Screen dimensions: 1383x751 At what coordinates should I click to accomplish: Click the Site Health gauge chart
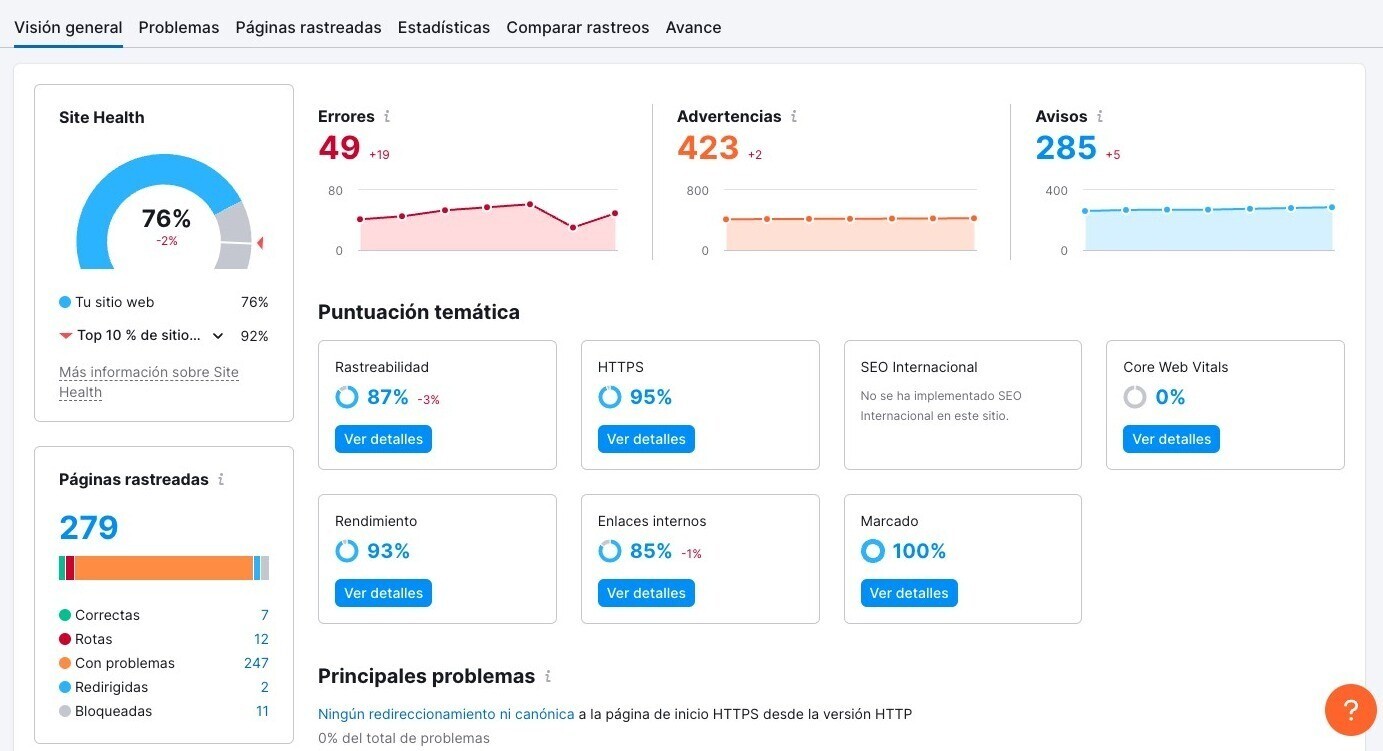(x=164, y=212)
